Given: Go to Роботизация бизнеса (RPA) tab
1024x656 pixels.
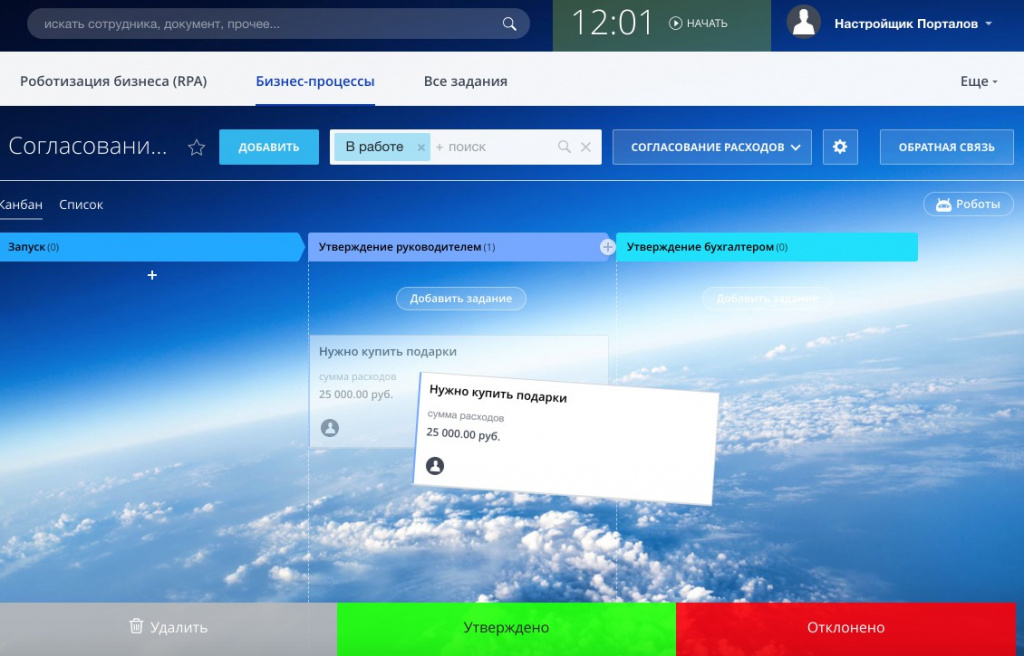Looking at the screenshot, I should point(113,81).
